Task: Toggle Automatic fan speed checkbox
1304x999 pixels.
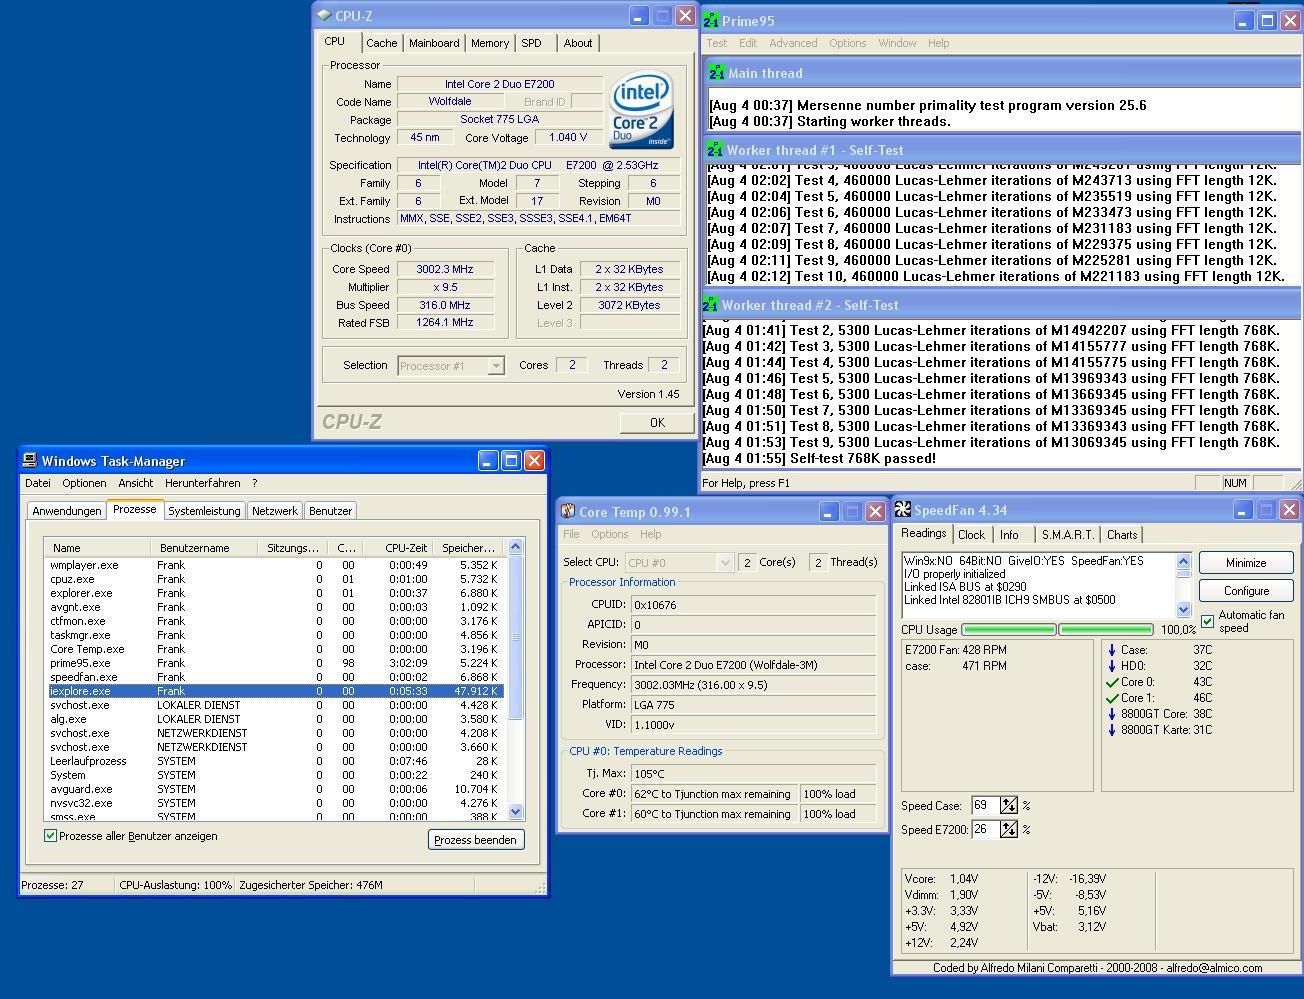Action: click(1208, 621)
